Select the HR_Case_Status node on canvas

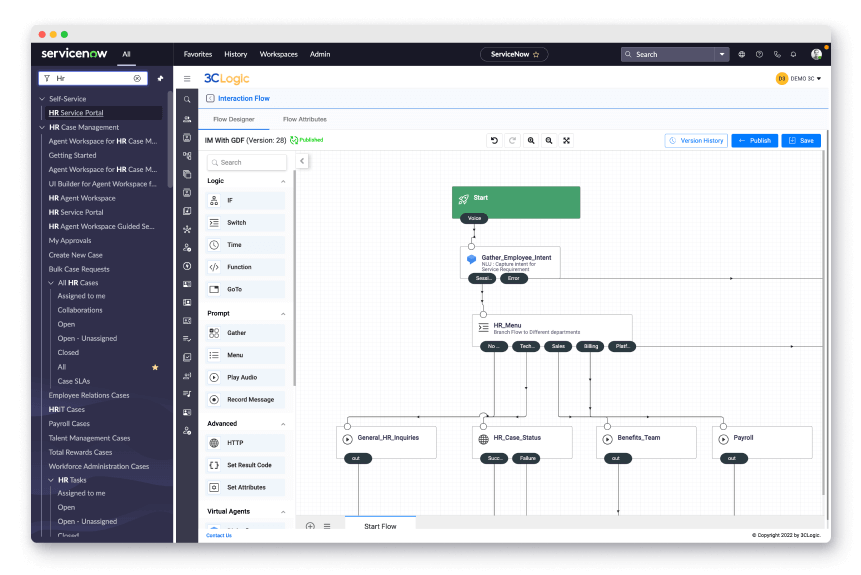coord(522,441)
